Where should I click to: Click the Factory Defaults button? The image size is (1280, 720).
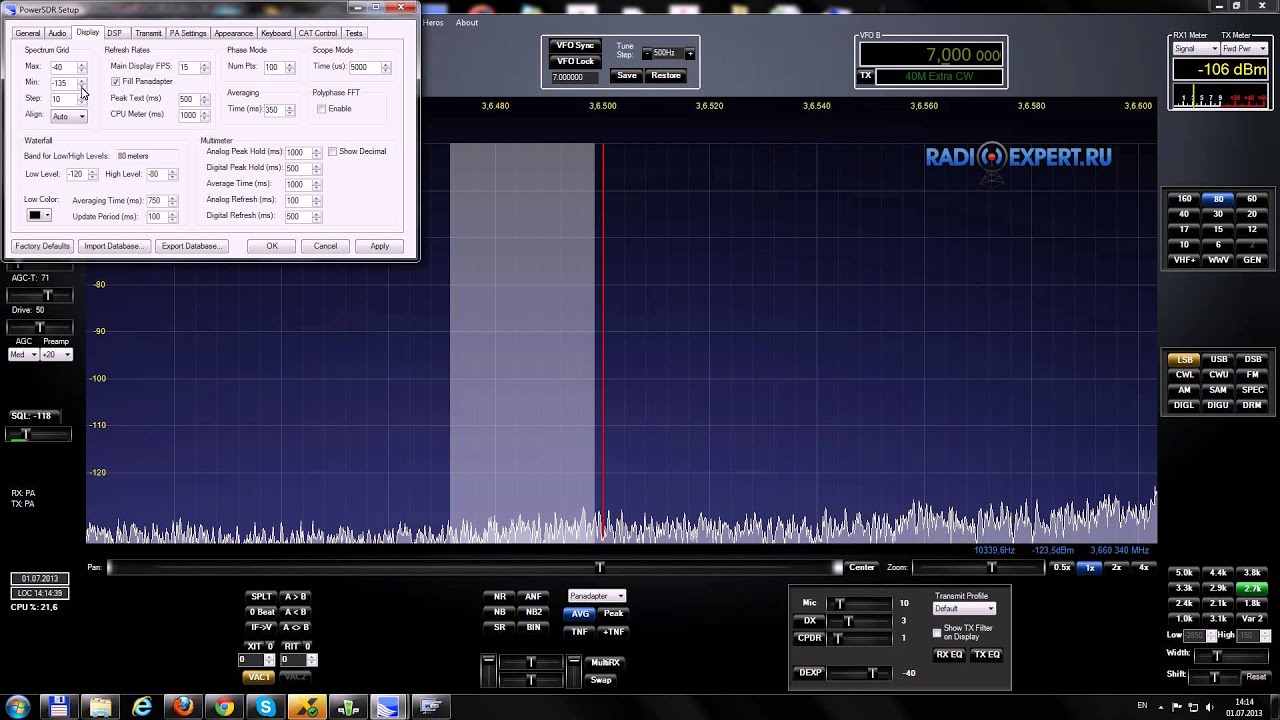(42, 246)
